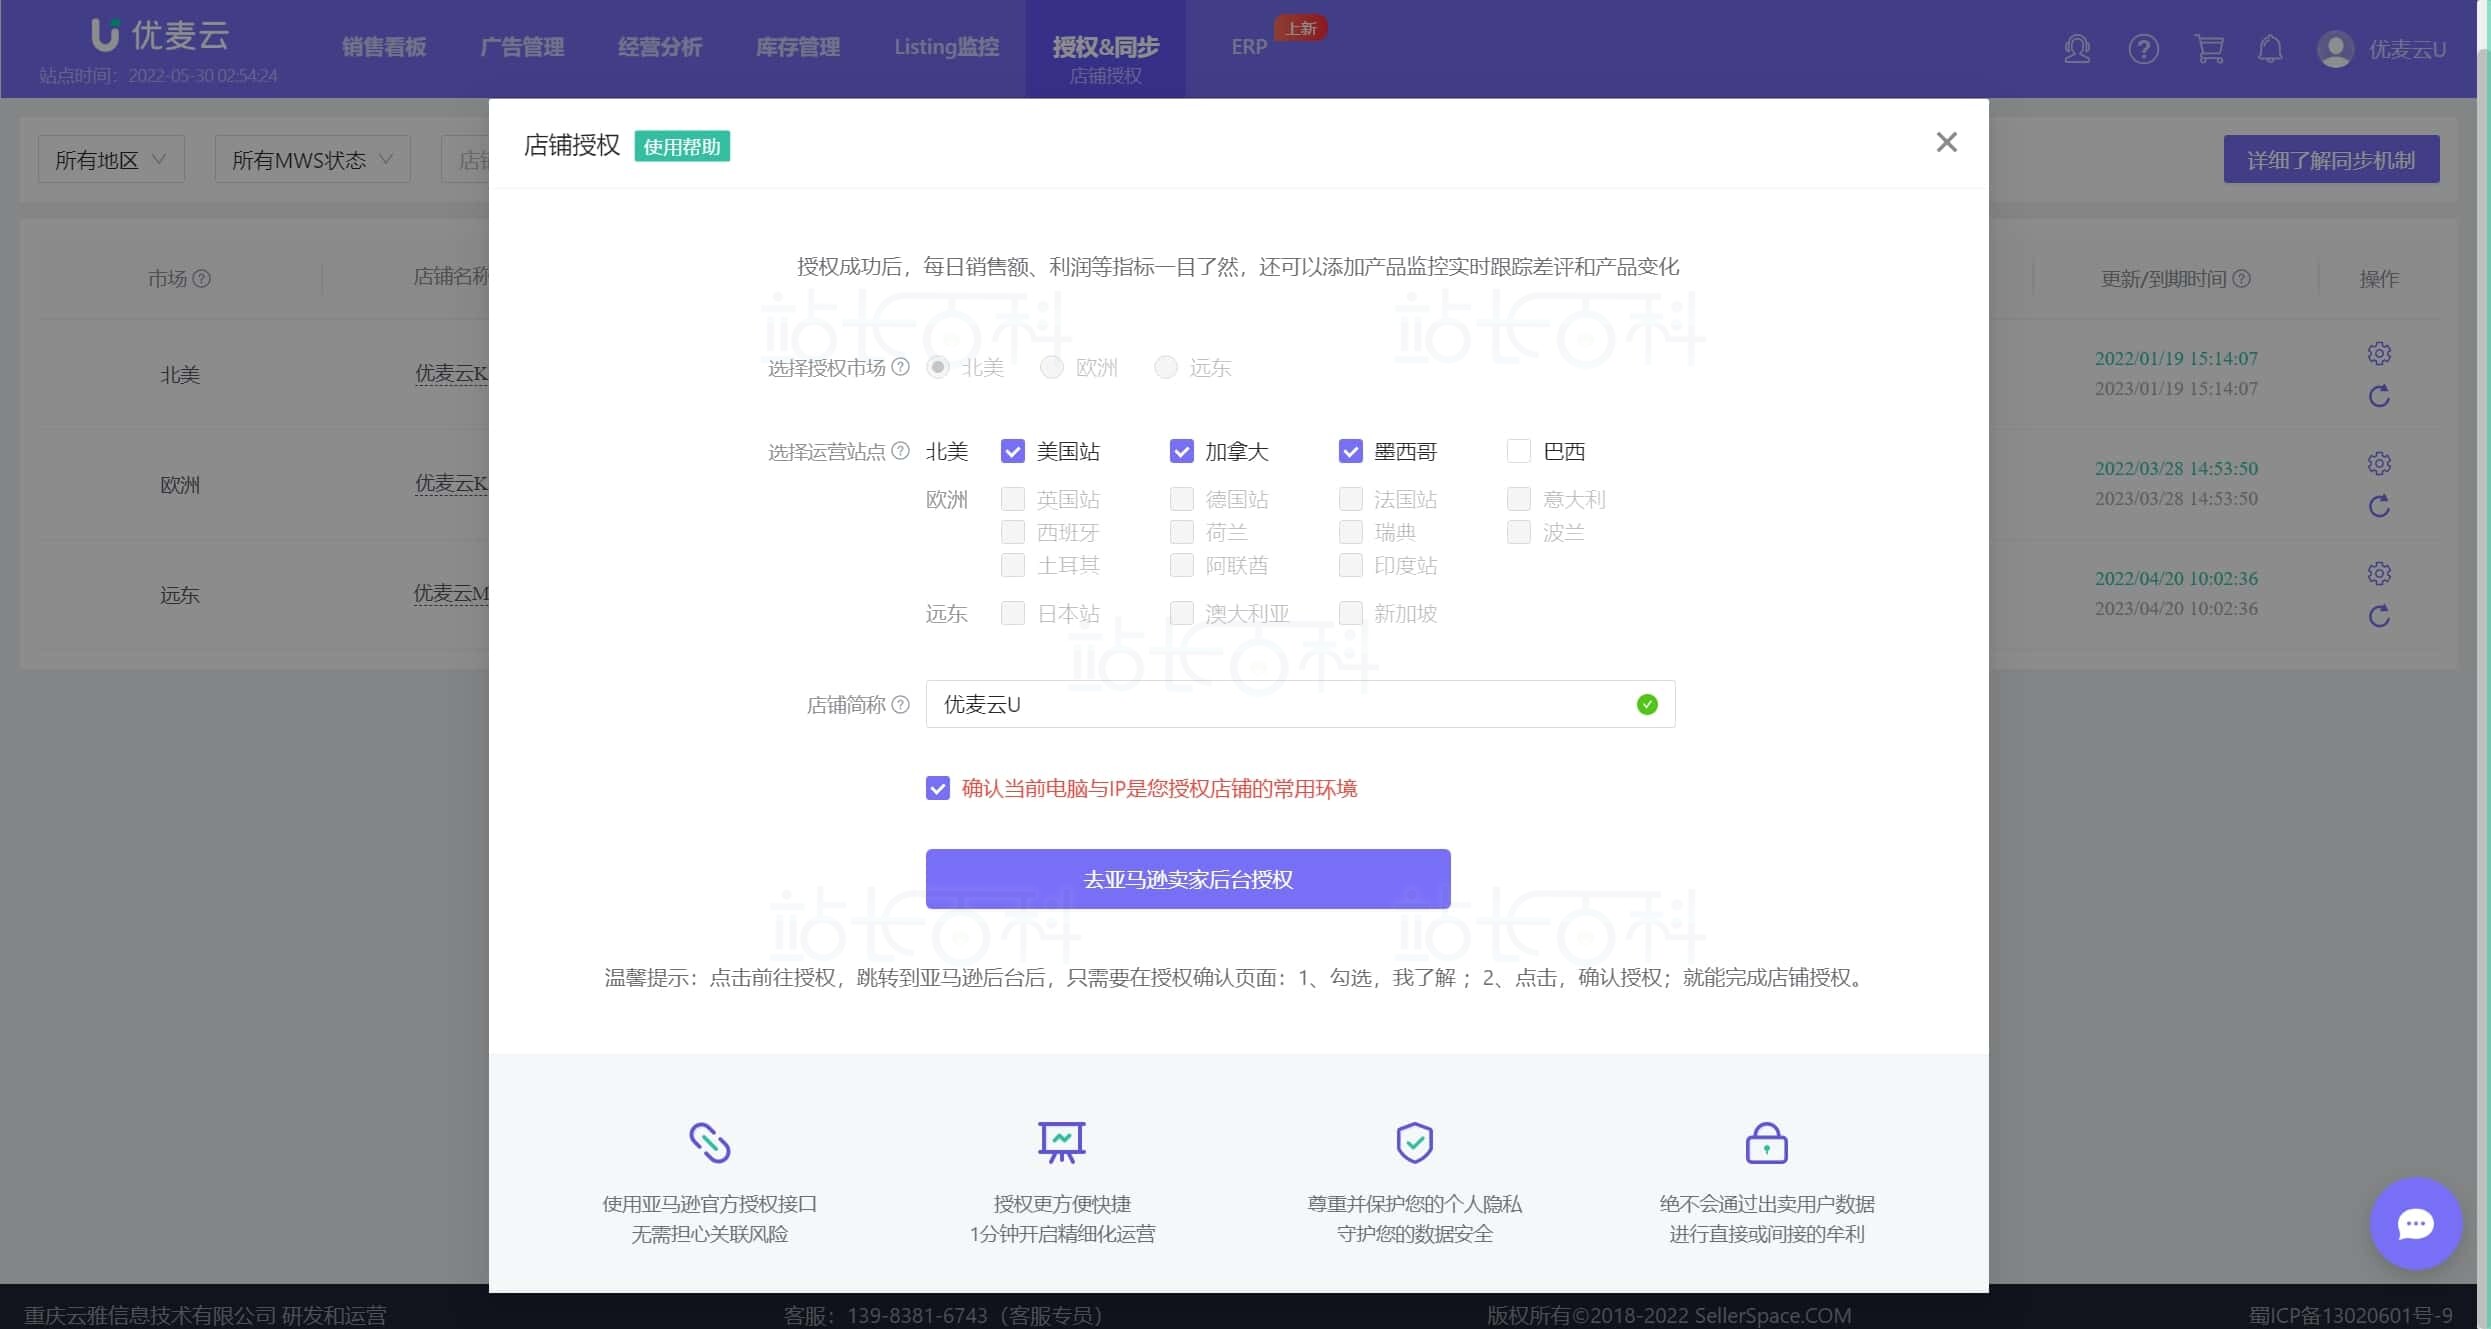The height and width of the screenshot is (1329, 2491).
Task: Open the help question mark icon in header
Action: coord(2143,49)
